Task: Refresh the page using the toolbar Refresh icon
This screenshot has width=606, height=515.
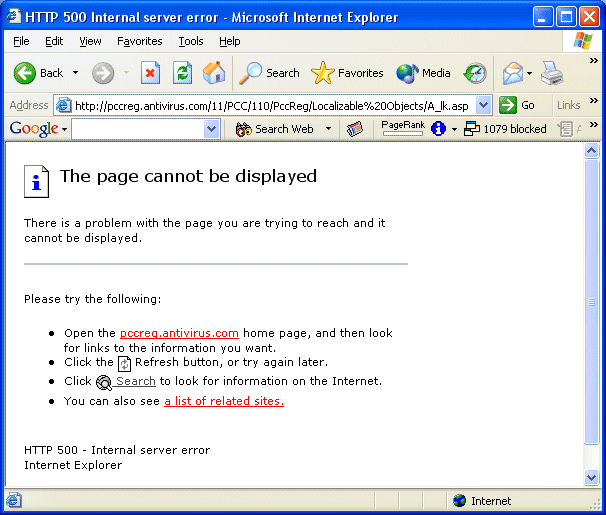Action: click(x=182, y=73)
